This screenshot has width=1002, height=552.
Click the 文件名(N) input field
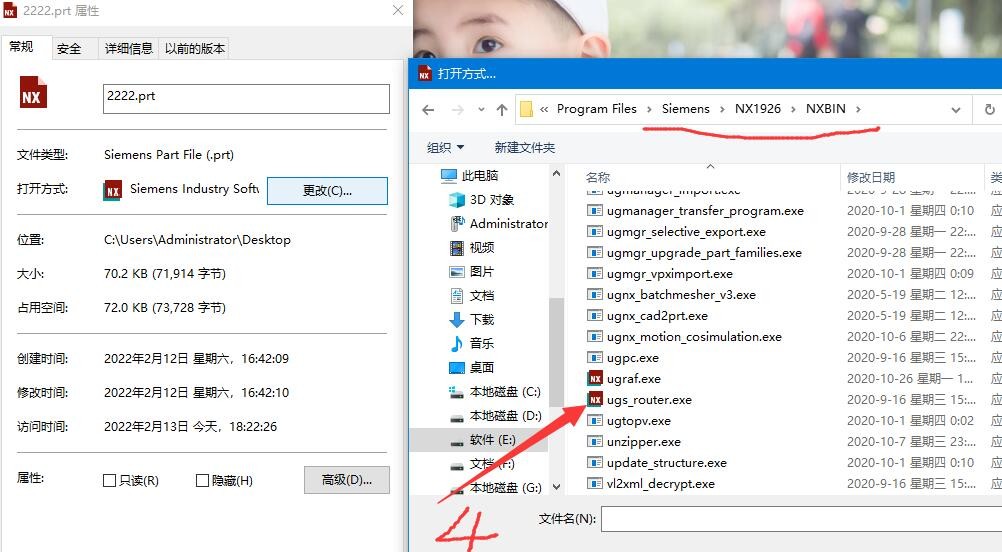[x=800, y=519]
